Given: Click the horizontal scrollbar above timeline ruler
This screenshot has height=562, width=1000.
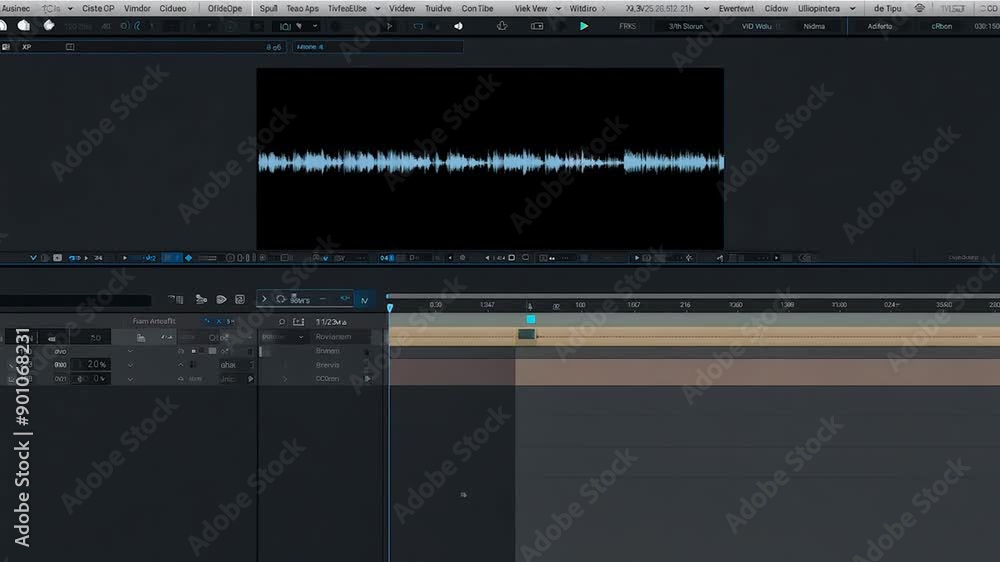Looking at the screenshot, I should tap(693, 296).
